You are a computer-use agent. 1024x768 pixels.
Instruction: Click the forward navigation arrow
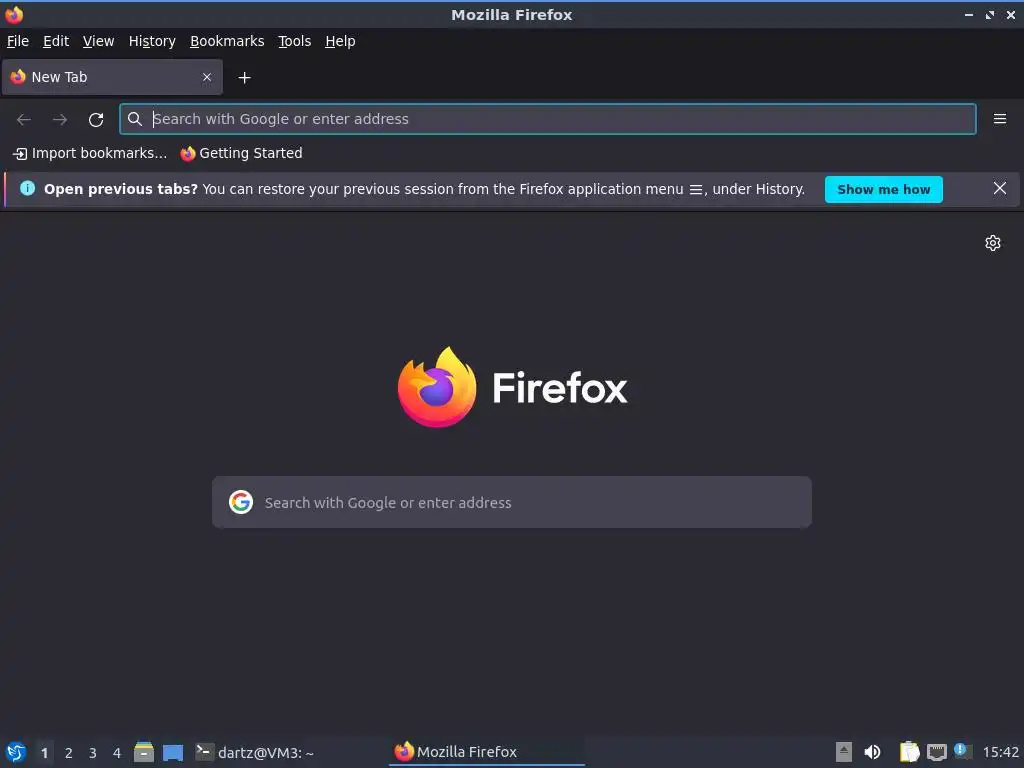tap(60, 120)
